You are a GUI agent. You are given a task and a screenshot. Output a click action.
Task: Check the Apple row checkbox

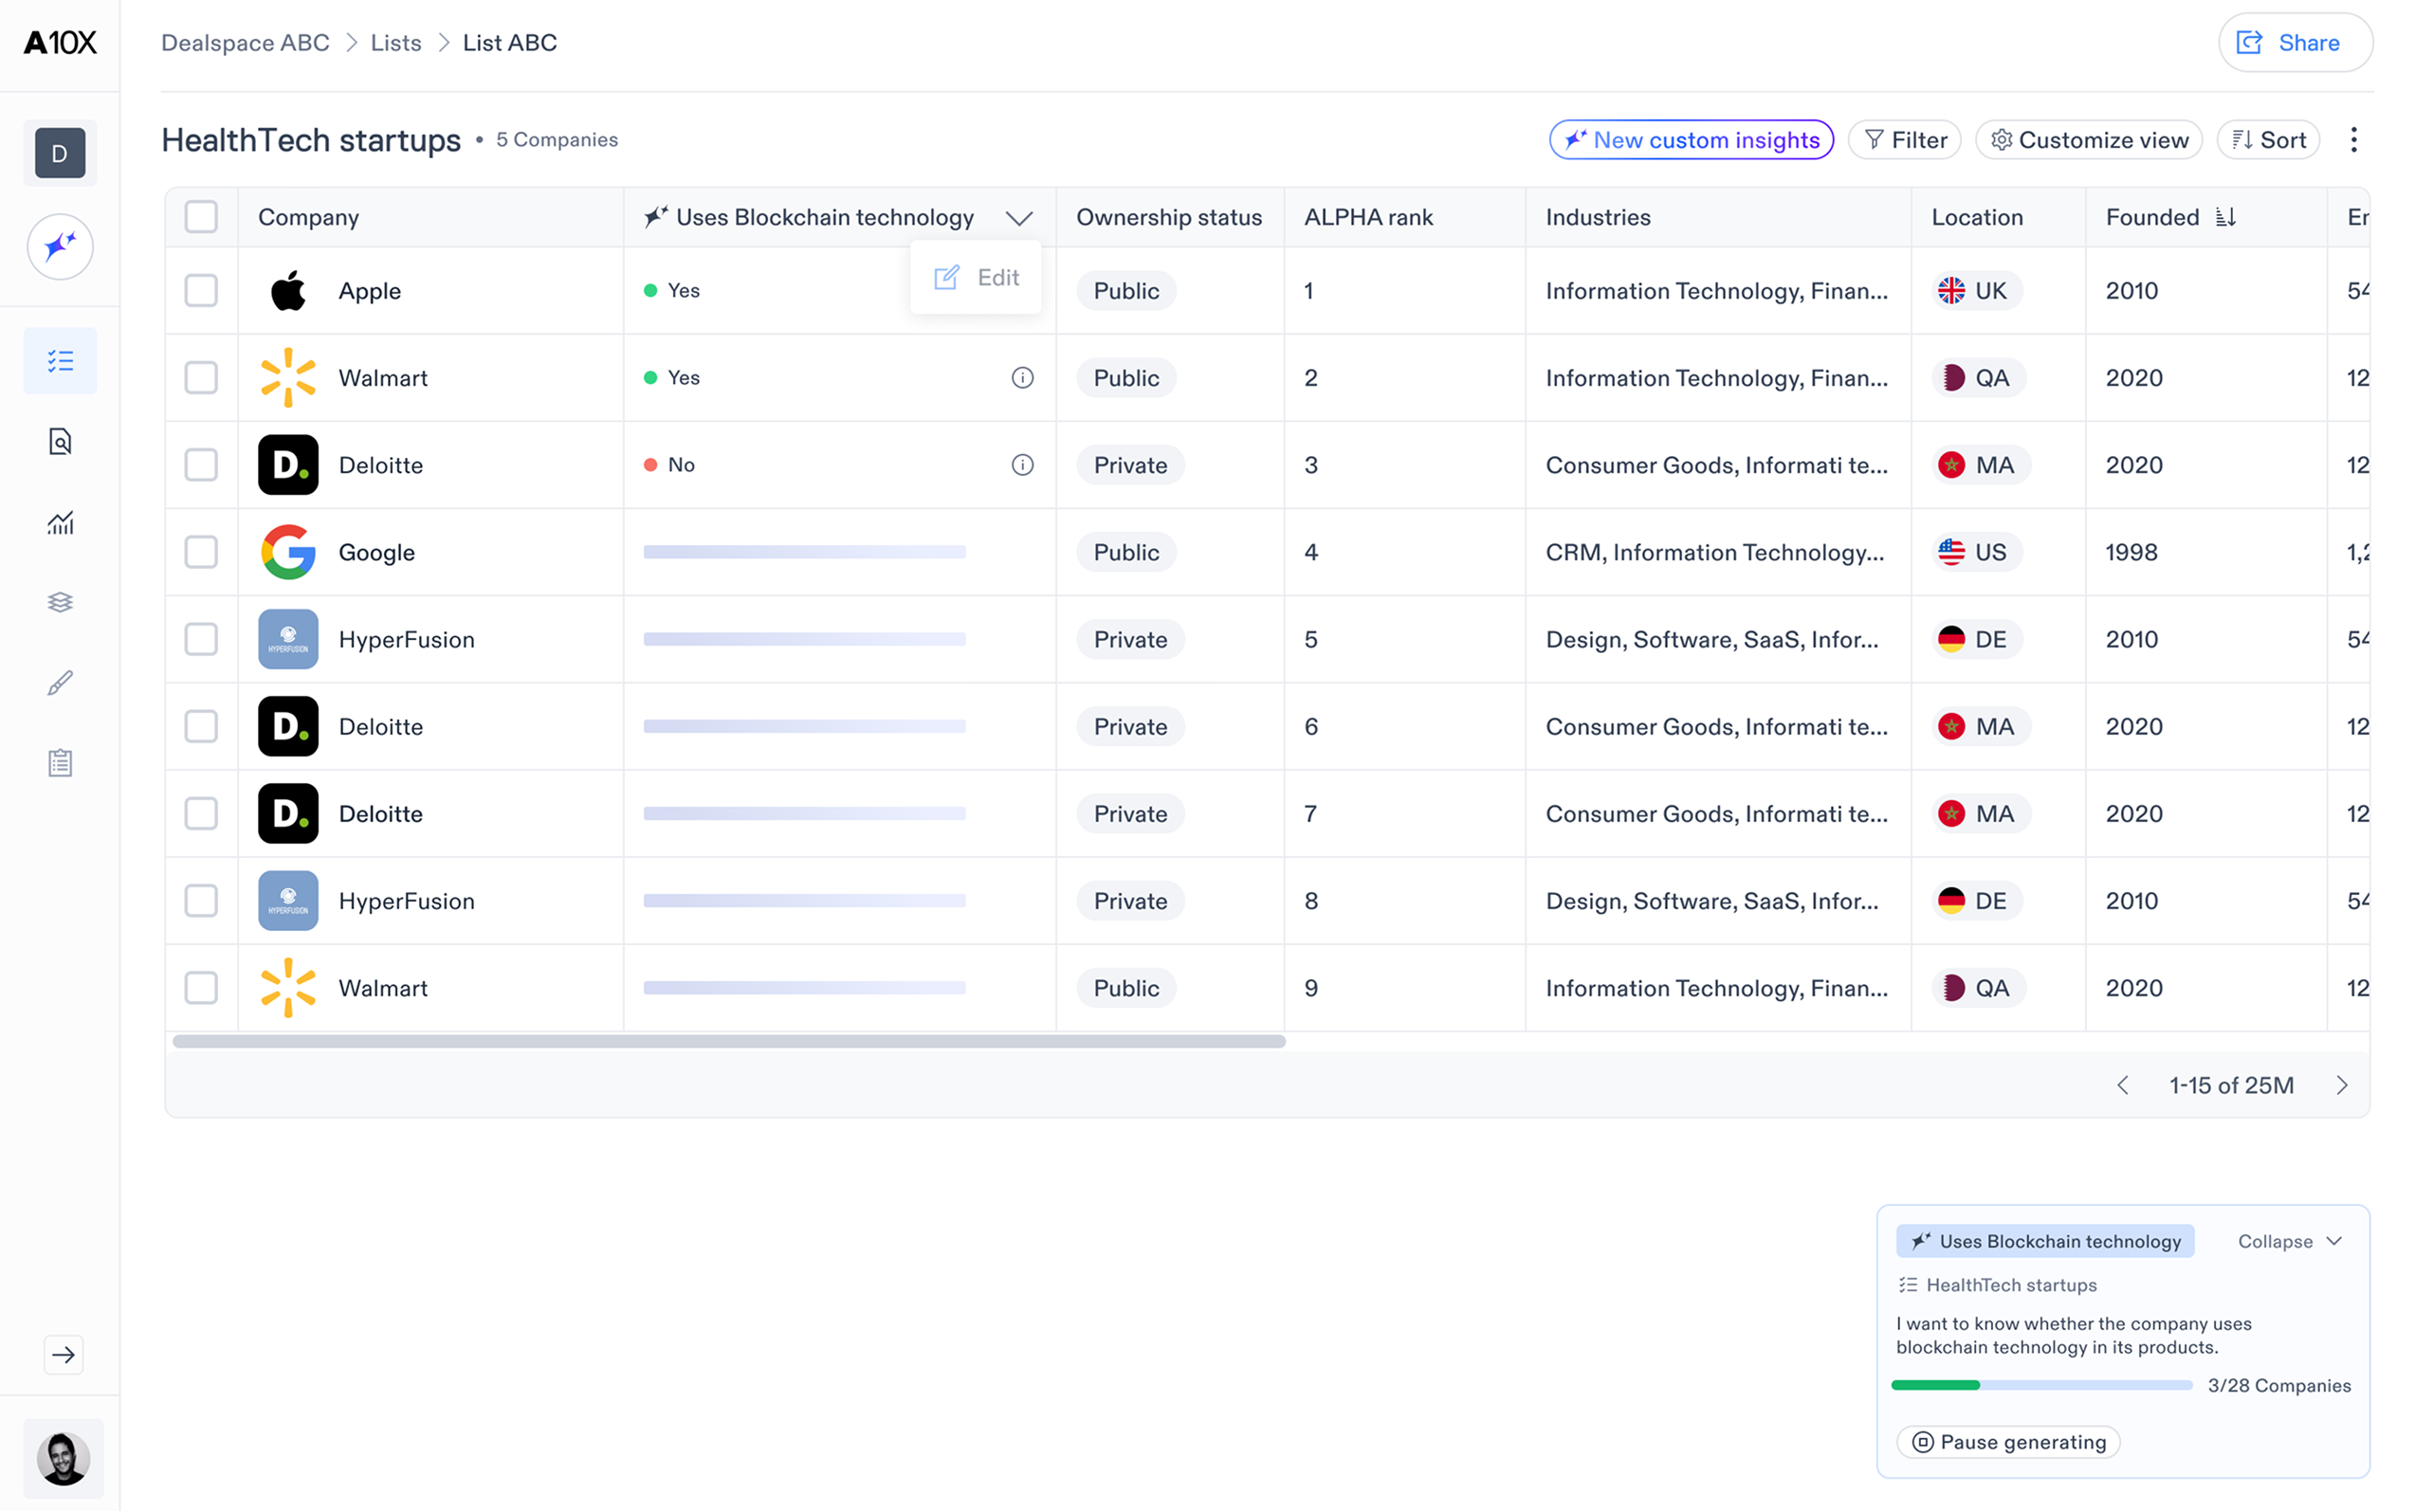click(x=201, y=290)
